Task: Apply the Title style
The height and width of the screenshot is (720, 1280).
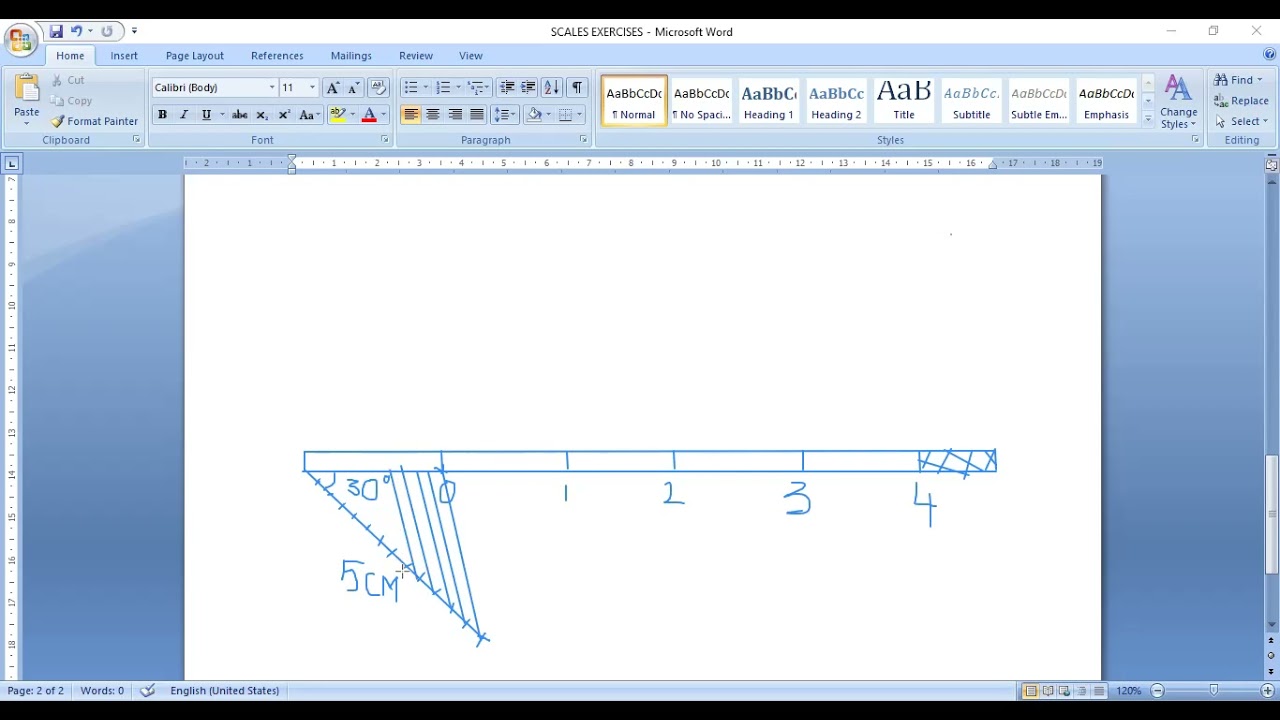Action: tap(904, 101)
